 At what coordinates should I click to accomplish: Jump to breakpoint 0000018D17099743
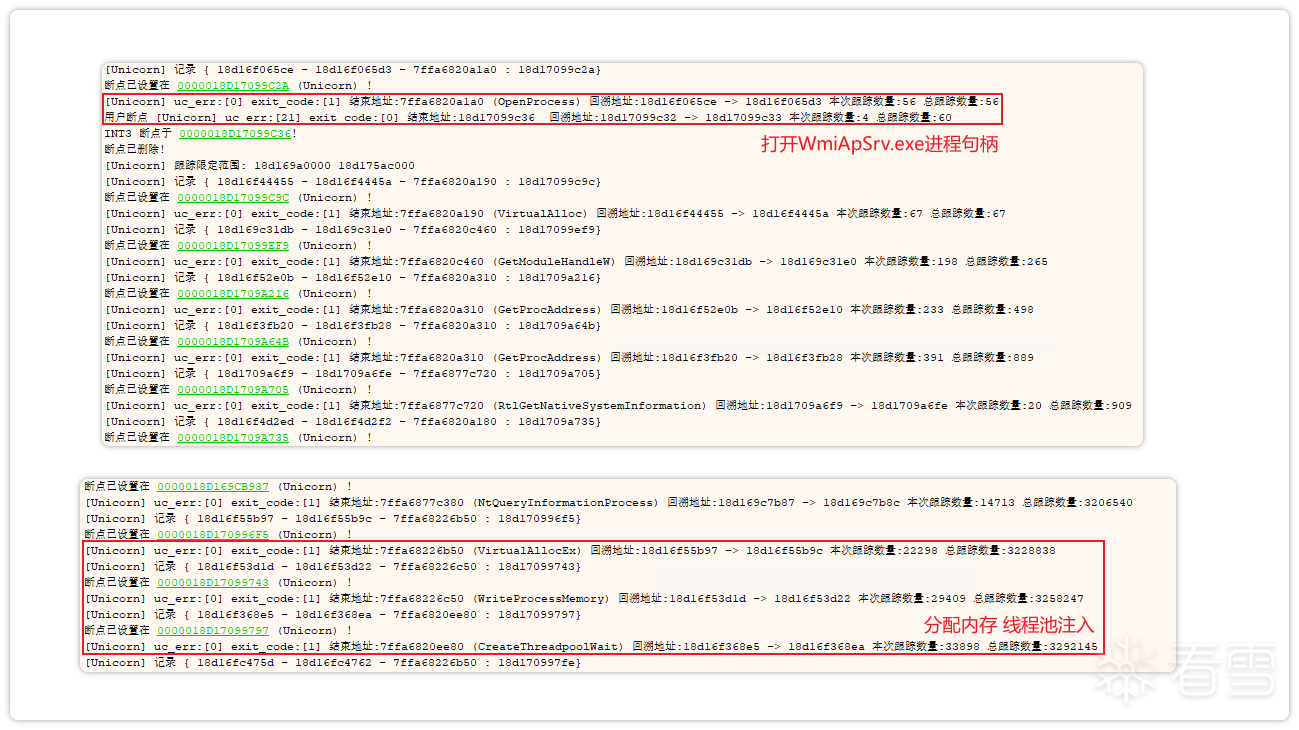click(212, 583)
